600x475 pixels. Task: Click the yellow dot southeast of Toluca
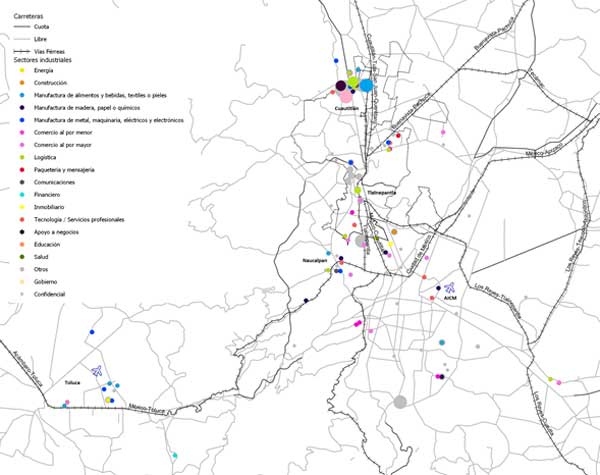[x=108, y=400]
